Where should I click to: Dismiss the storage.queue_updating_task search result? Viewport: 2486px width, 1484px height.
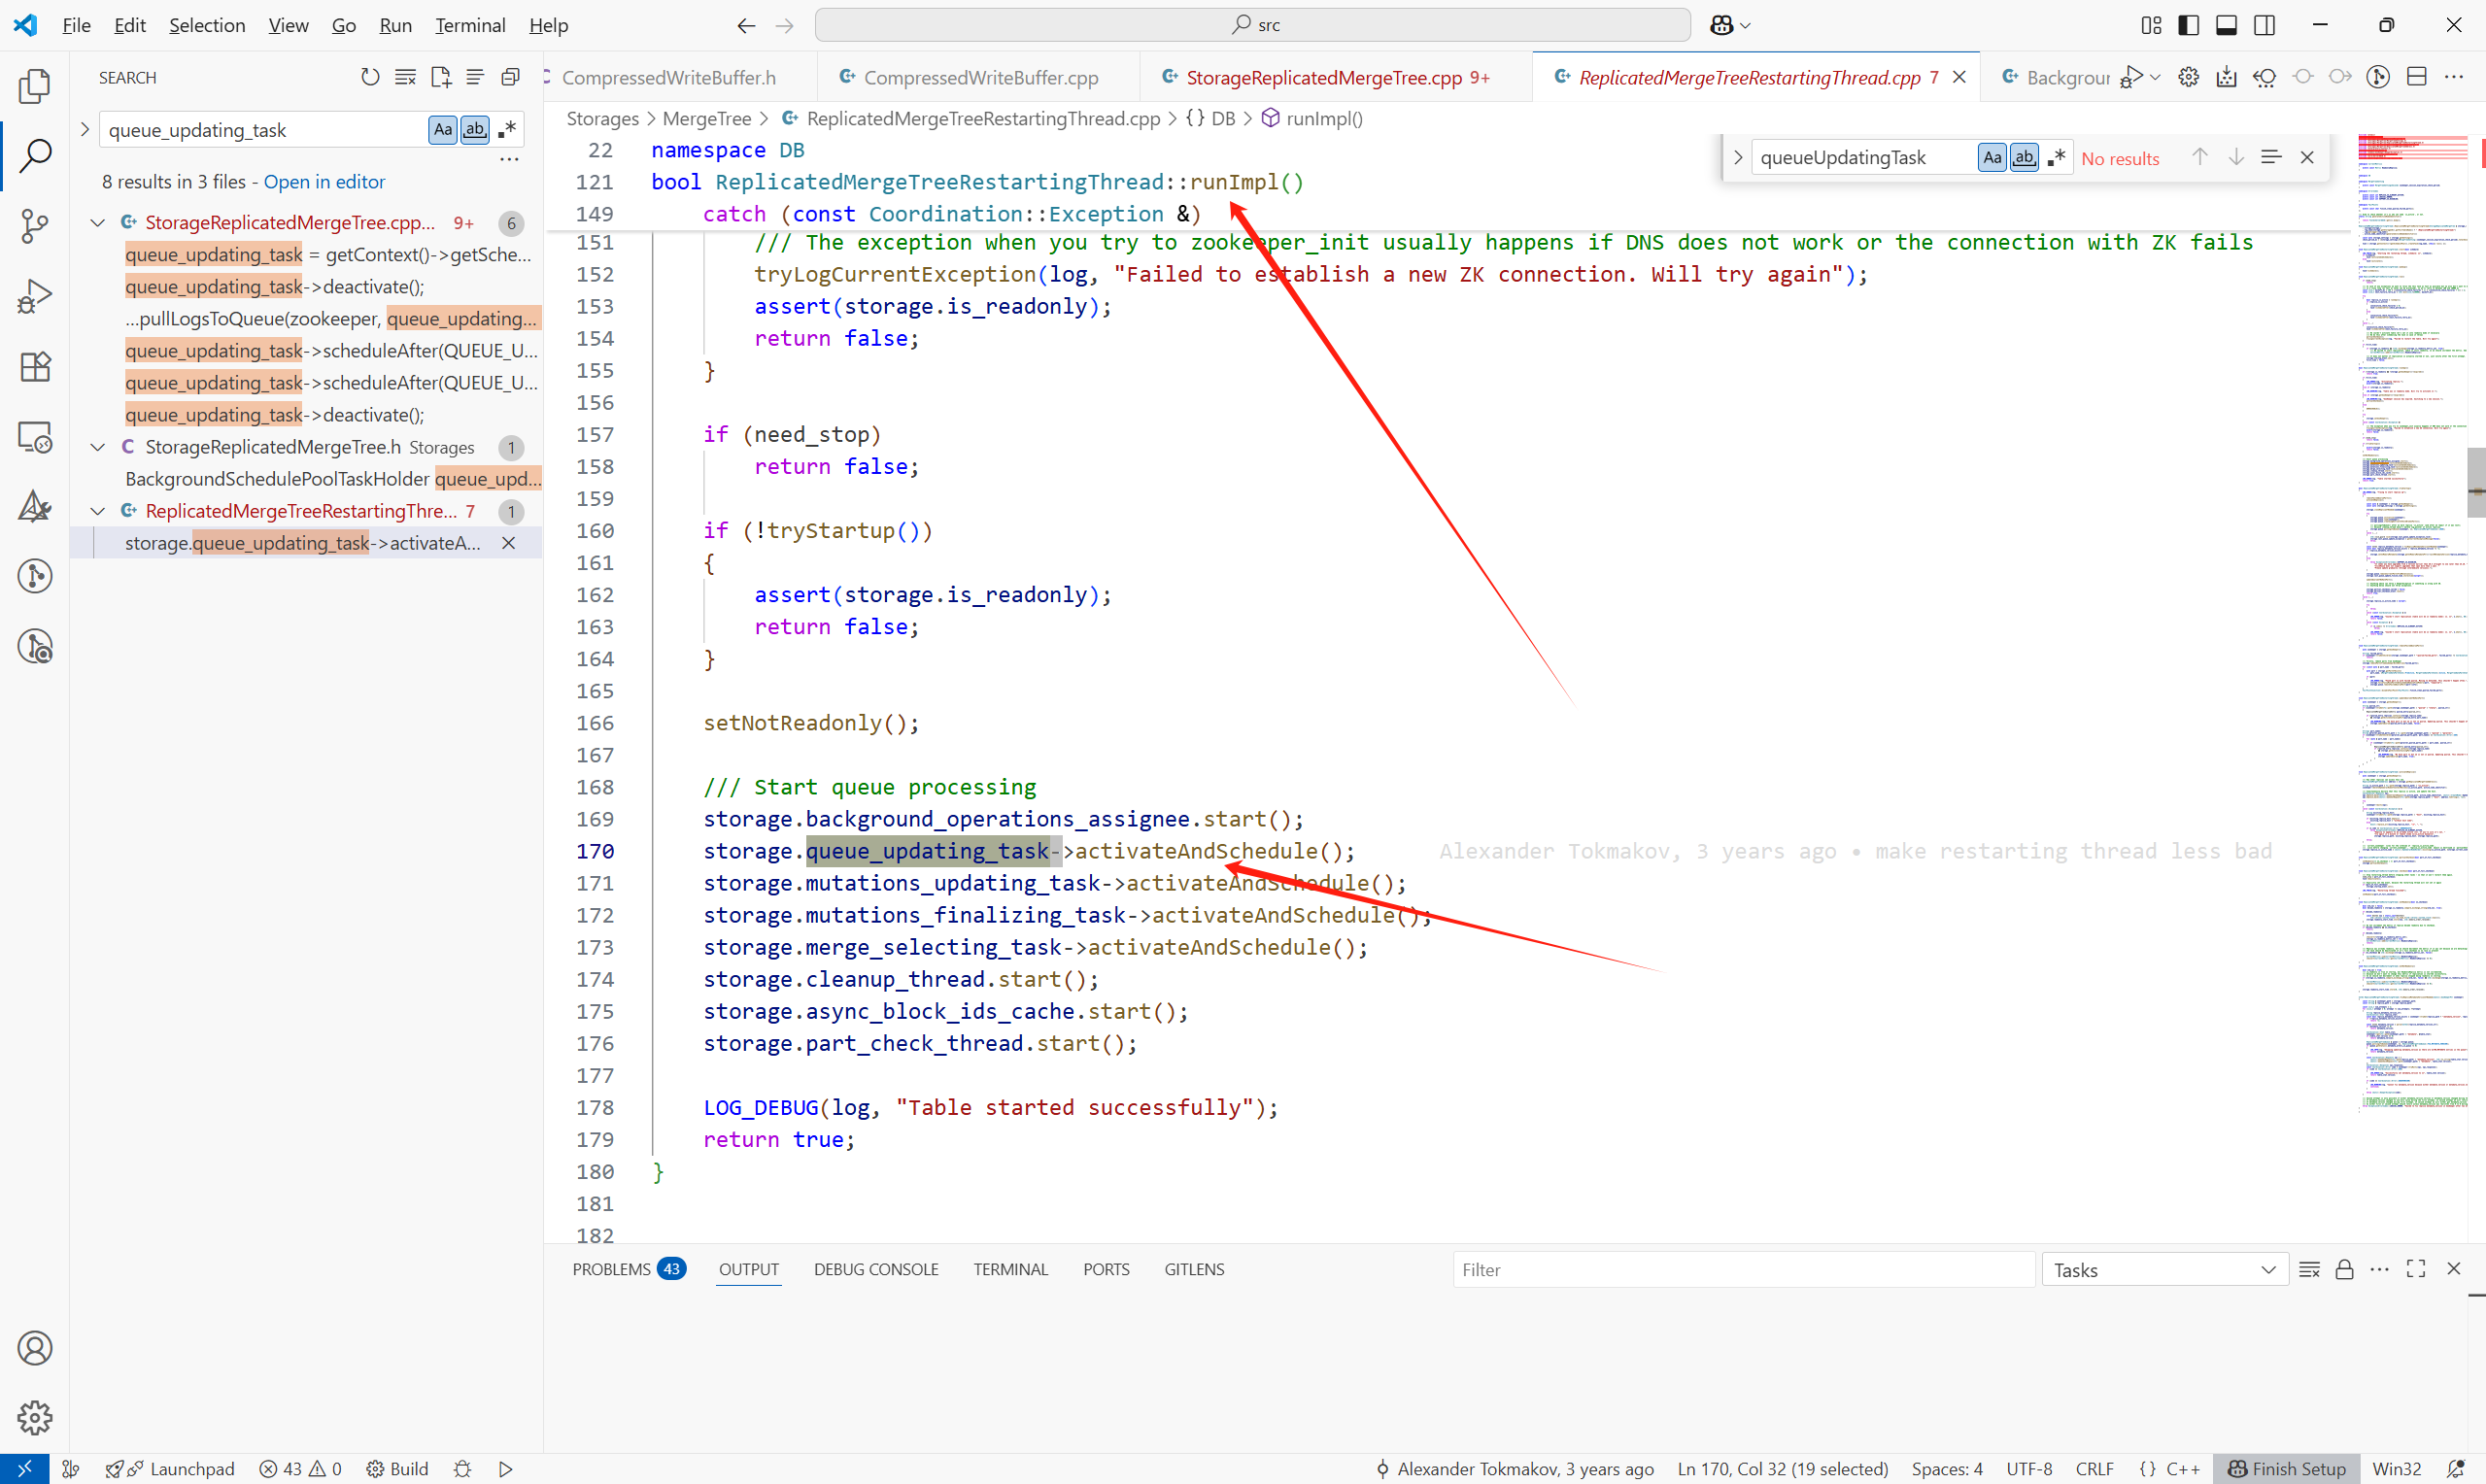coord(508,543)
